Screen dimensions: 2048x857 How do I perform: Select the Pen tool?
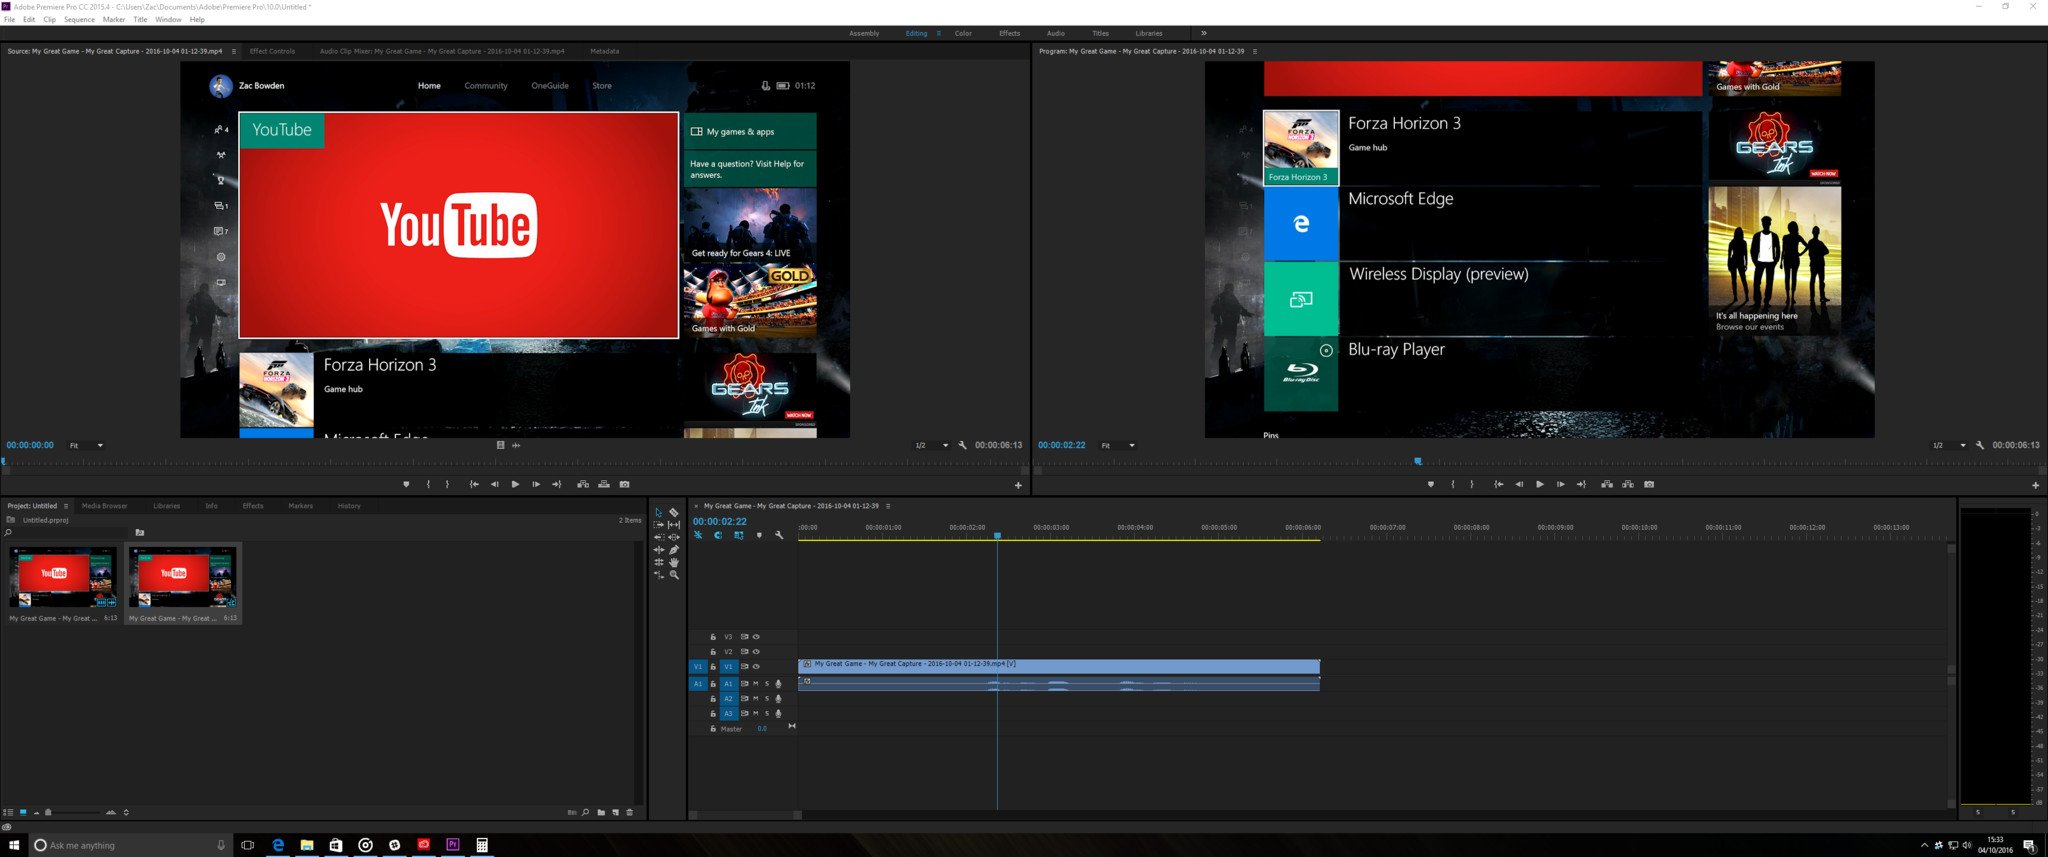click(x=674, y=550)
